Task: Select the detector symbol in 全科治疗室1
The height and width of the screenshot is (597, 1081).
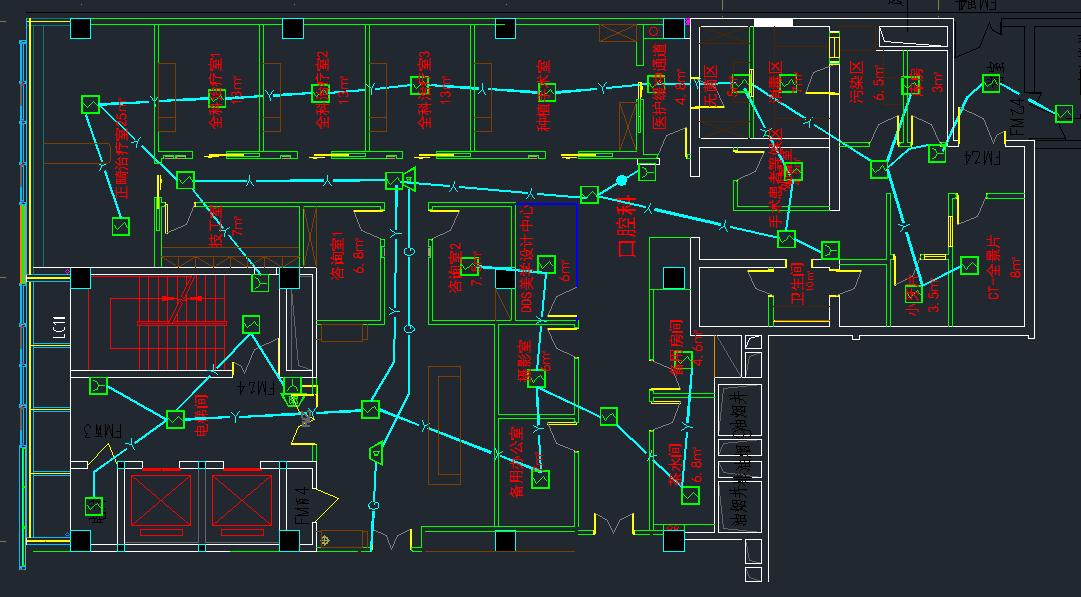Action: (216, 97)
